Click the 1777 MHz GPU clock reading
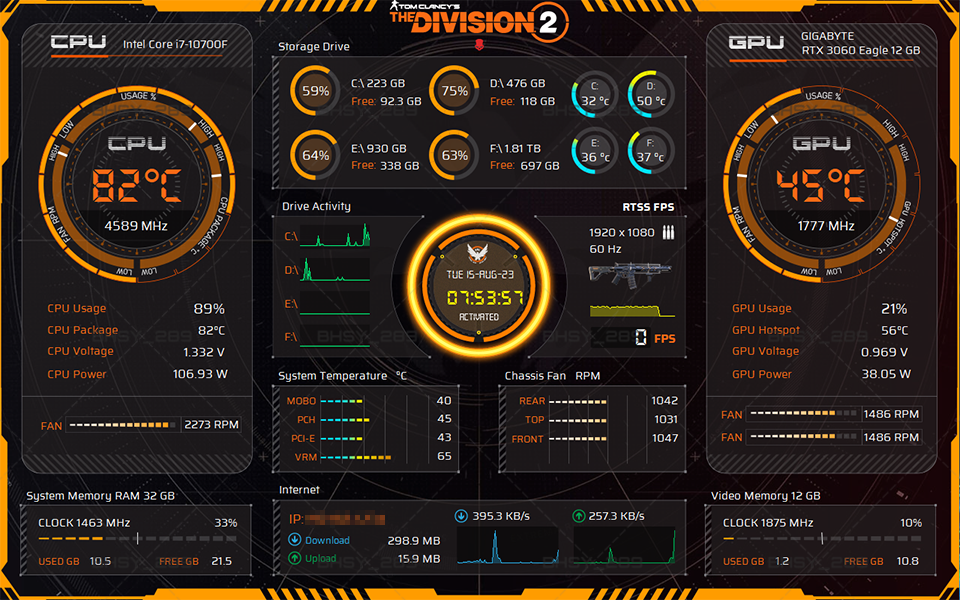The image size is (960, 600). (826, 226)
